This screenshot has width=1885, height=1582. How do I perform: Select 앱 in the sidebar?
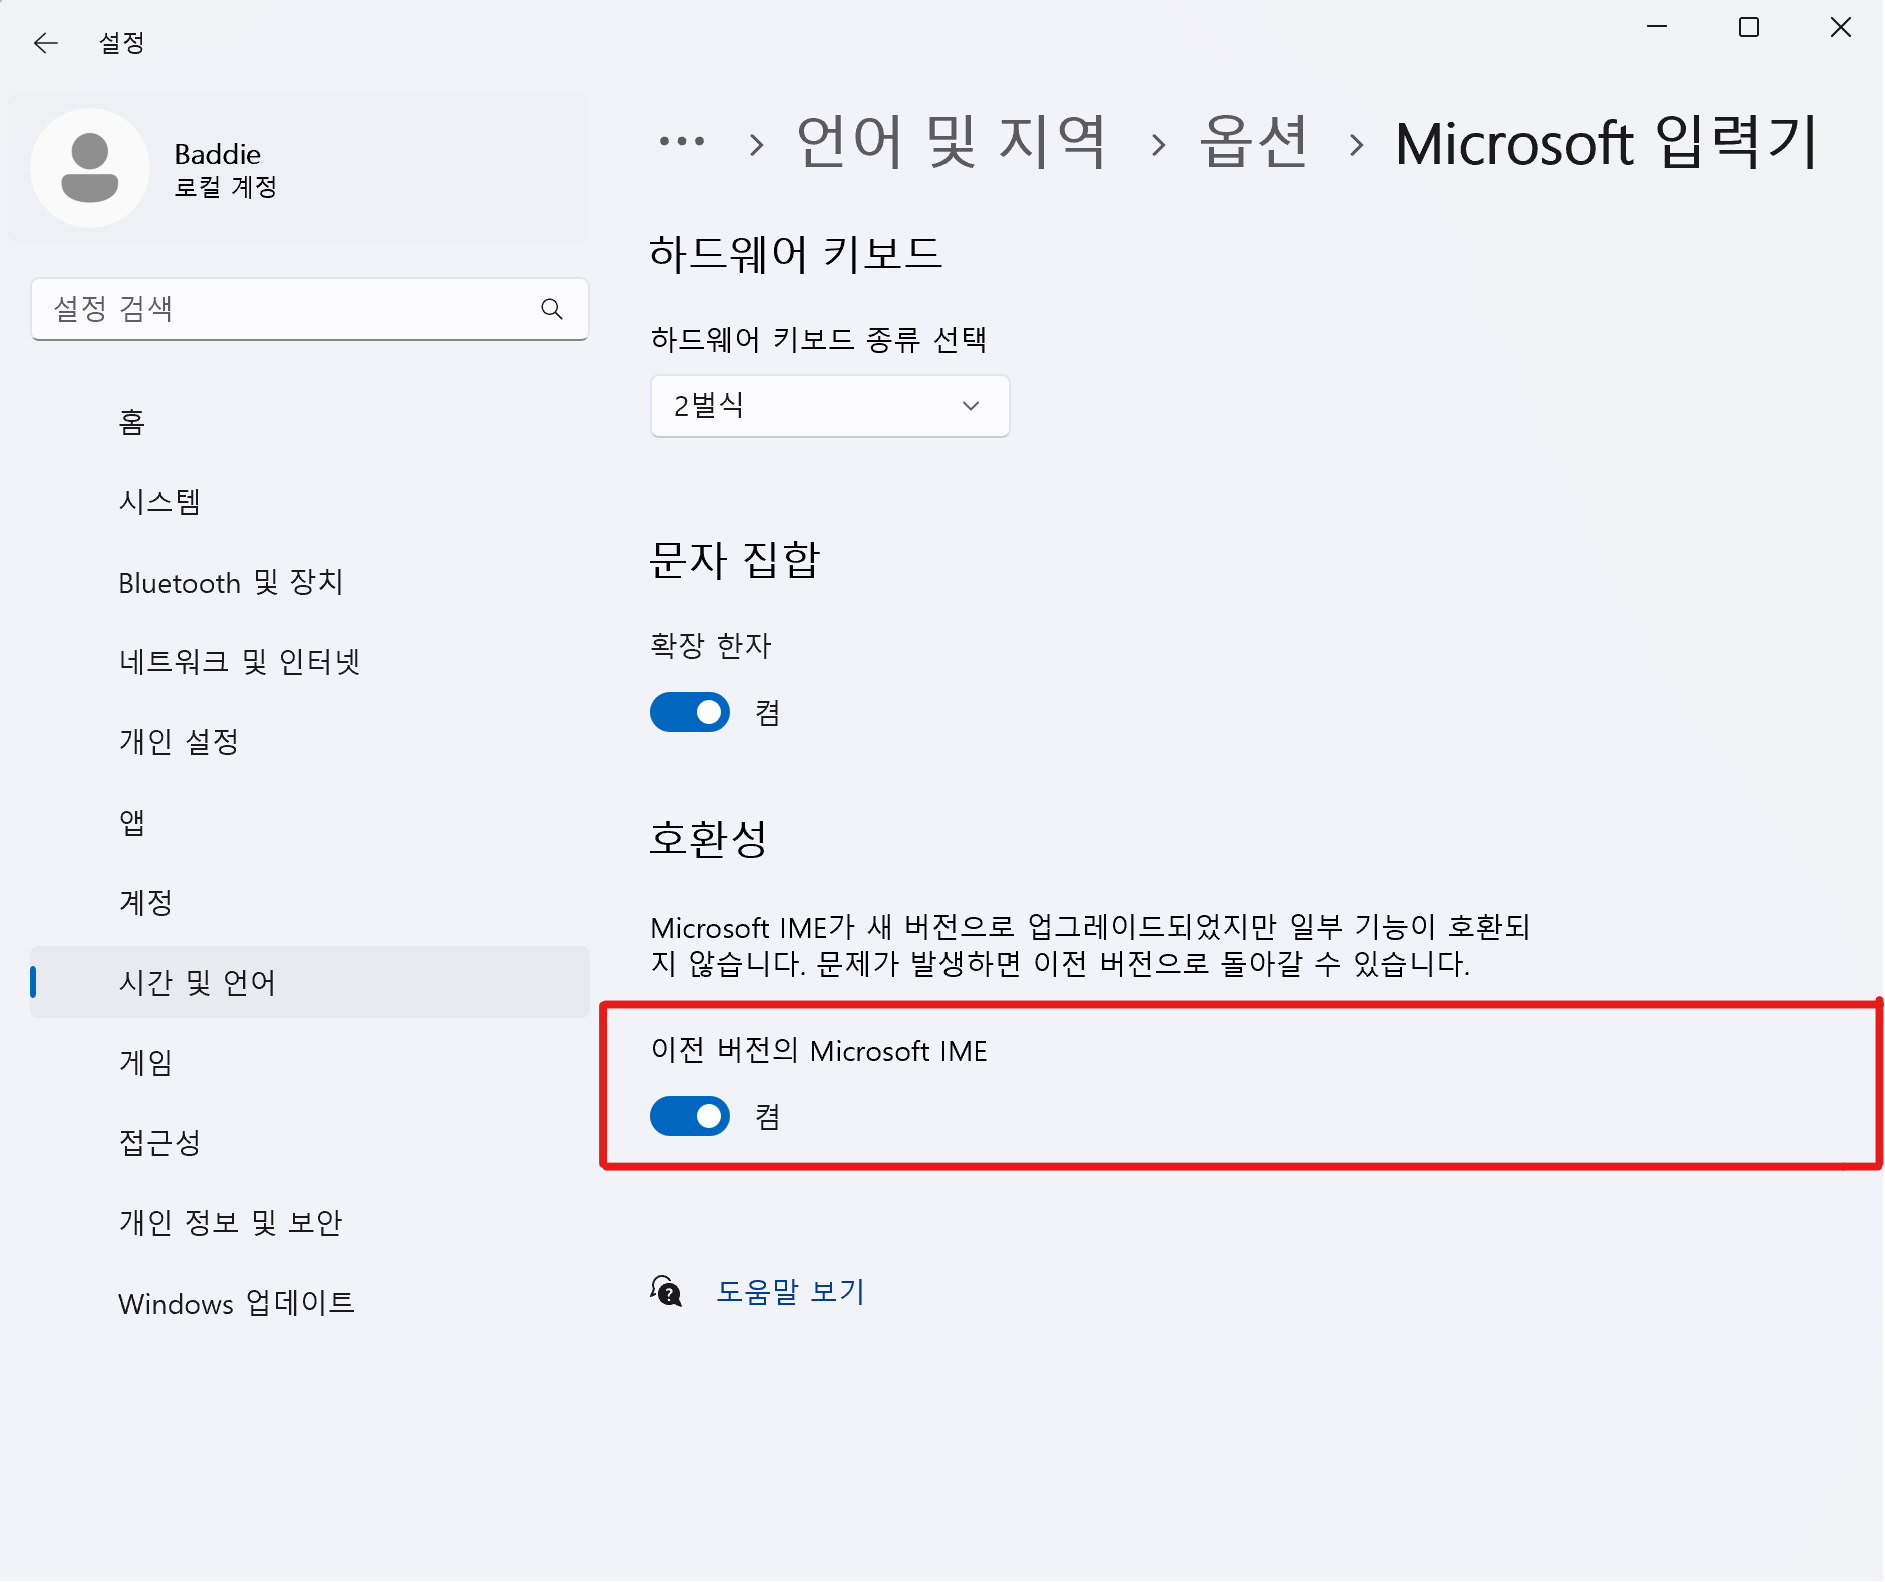pos(310,822)
